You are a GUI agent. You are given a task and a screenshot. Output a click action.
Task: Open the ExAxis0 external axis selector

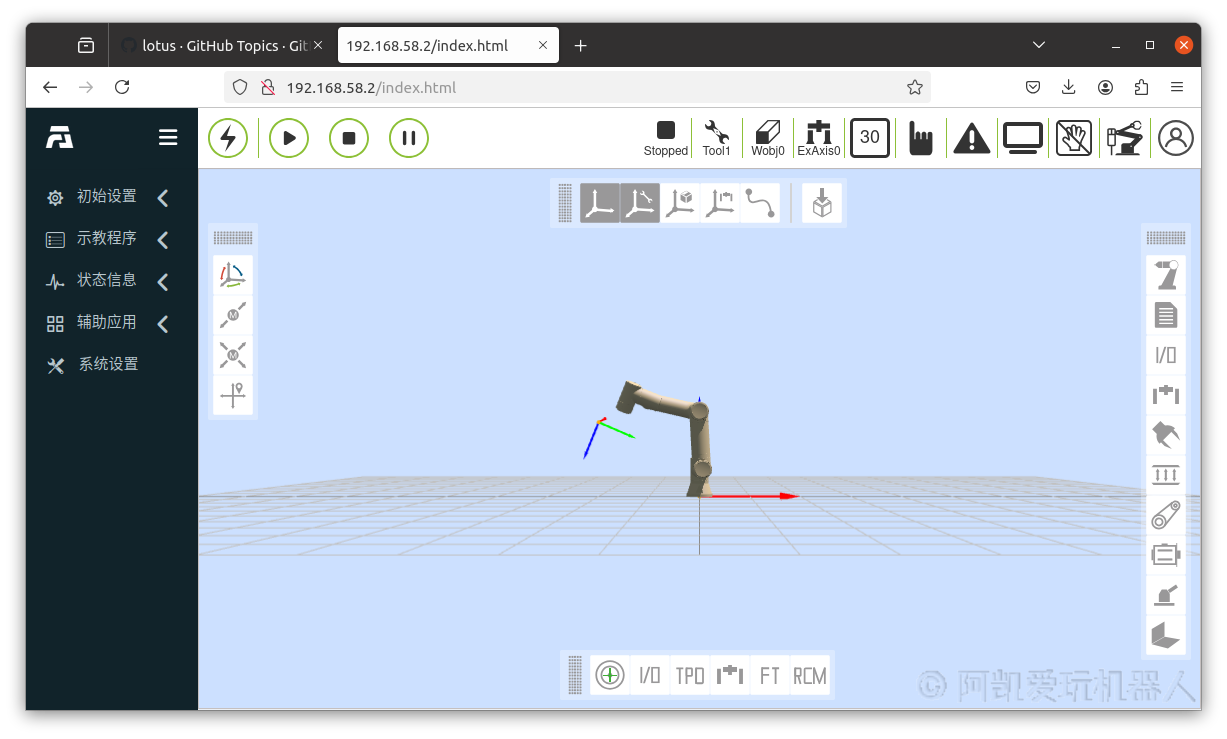(819, 138)
